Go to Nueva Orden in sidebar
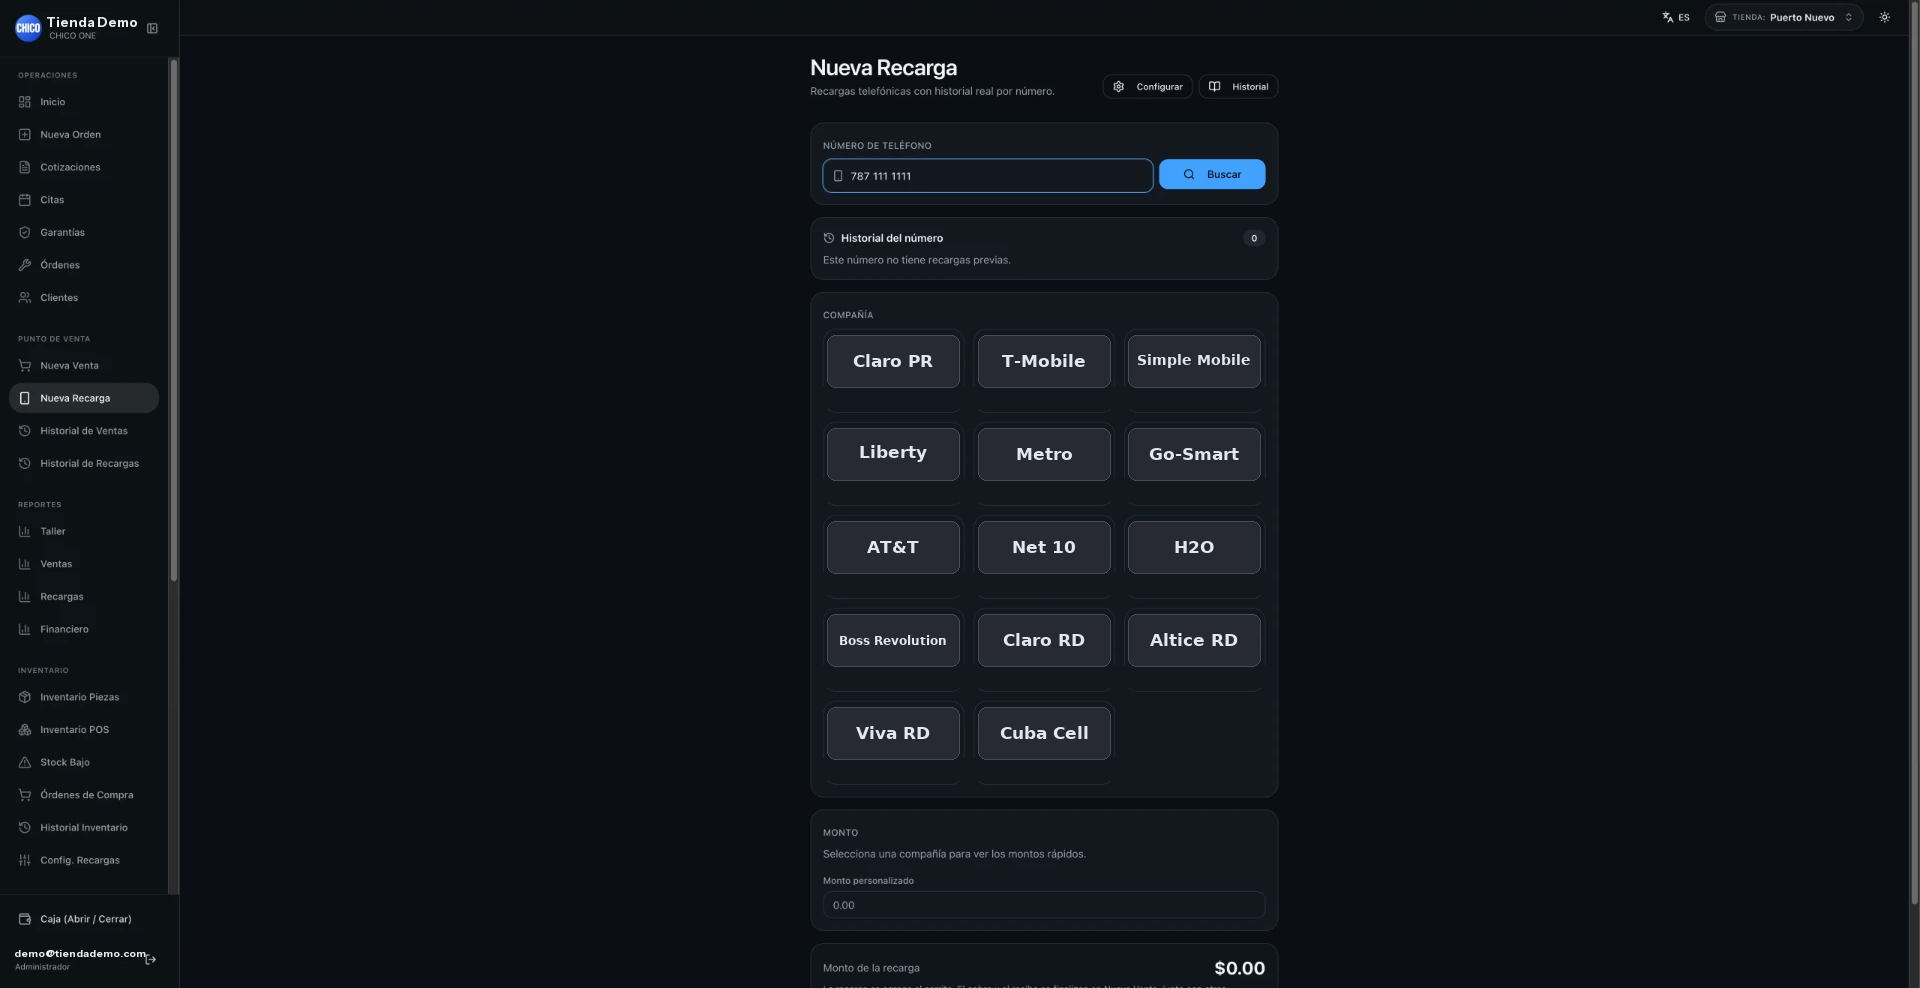This screenshot has width=1920, height=988. (x=84, y=135)
